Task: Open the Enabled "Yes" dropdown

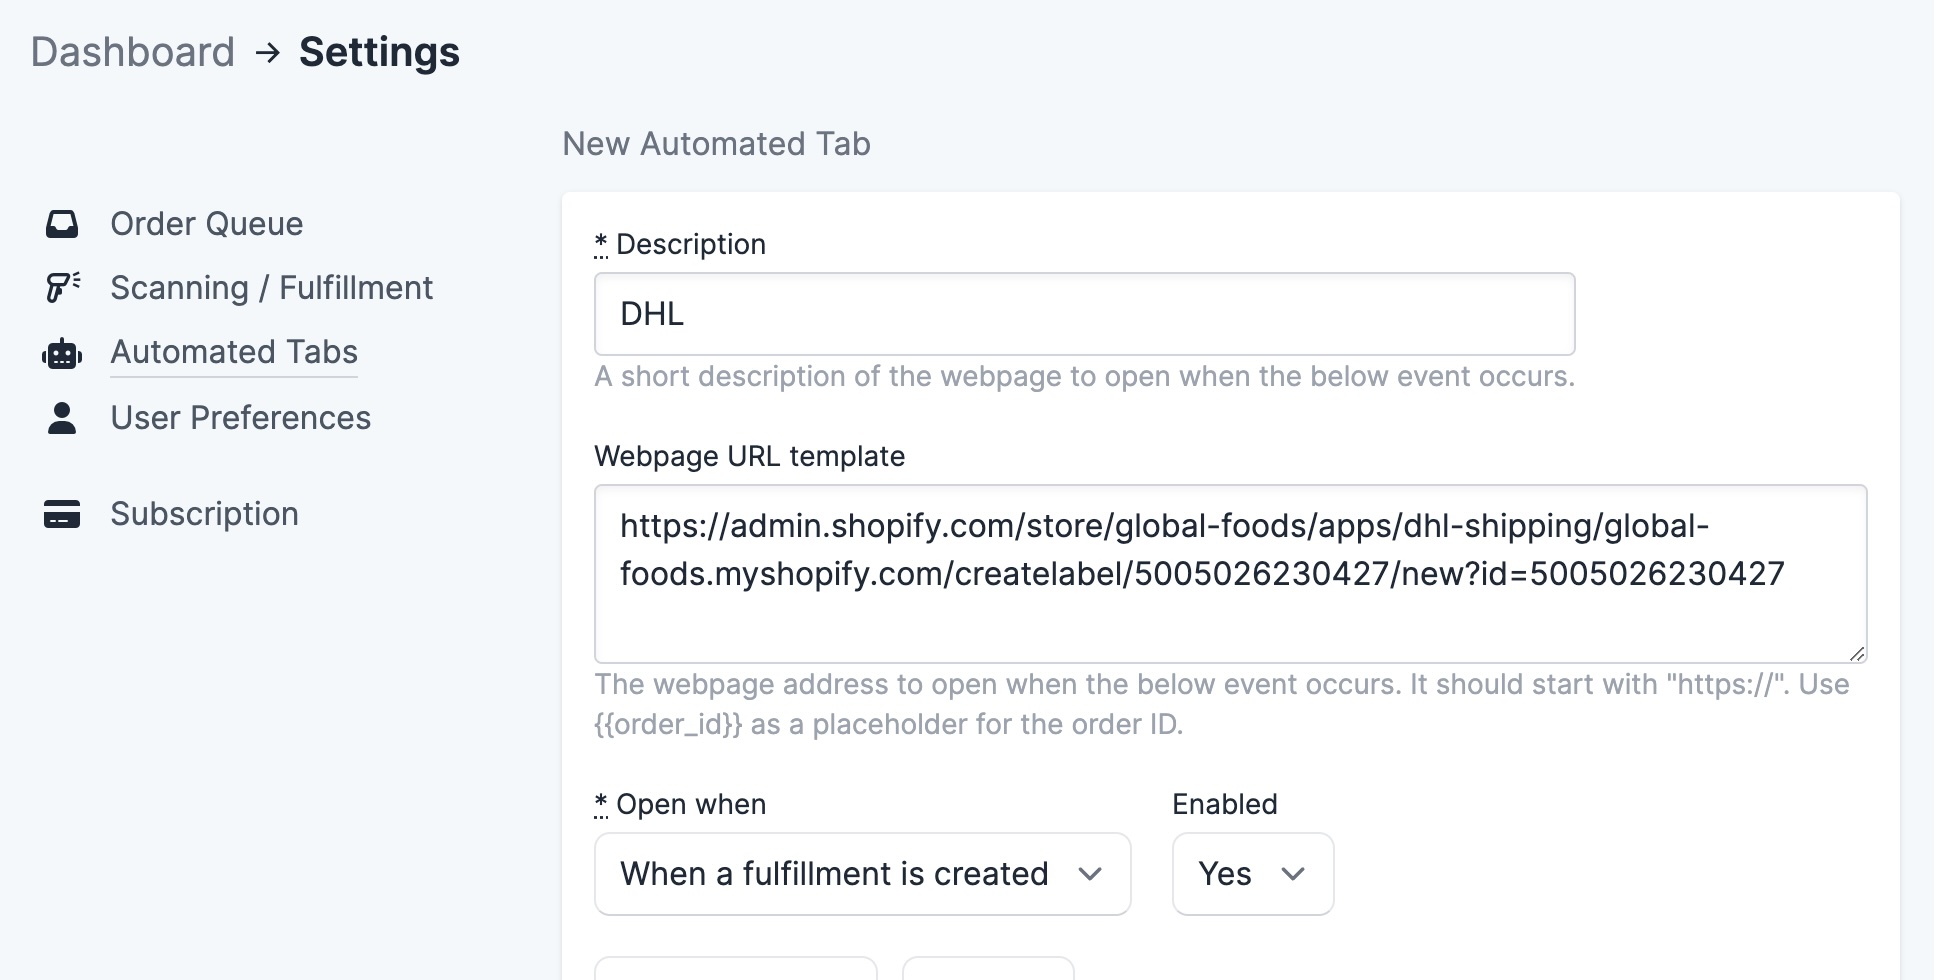Action: click(x=1252, y=874)
